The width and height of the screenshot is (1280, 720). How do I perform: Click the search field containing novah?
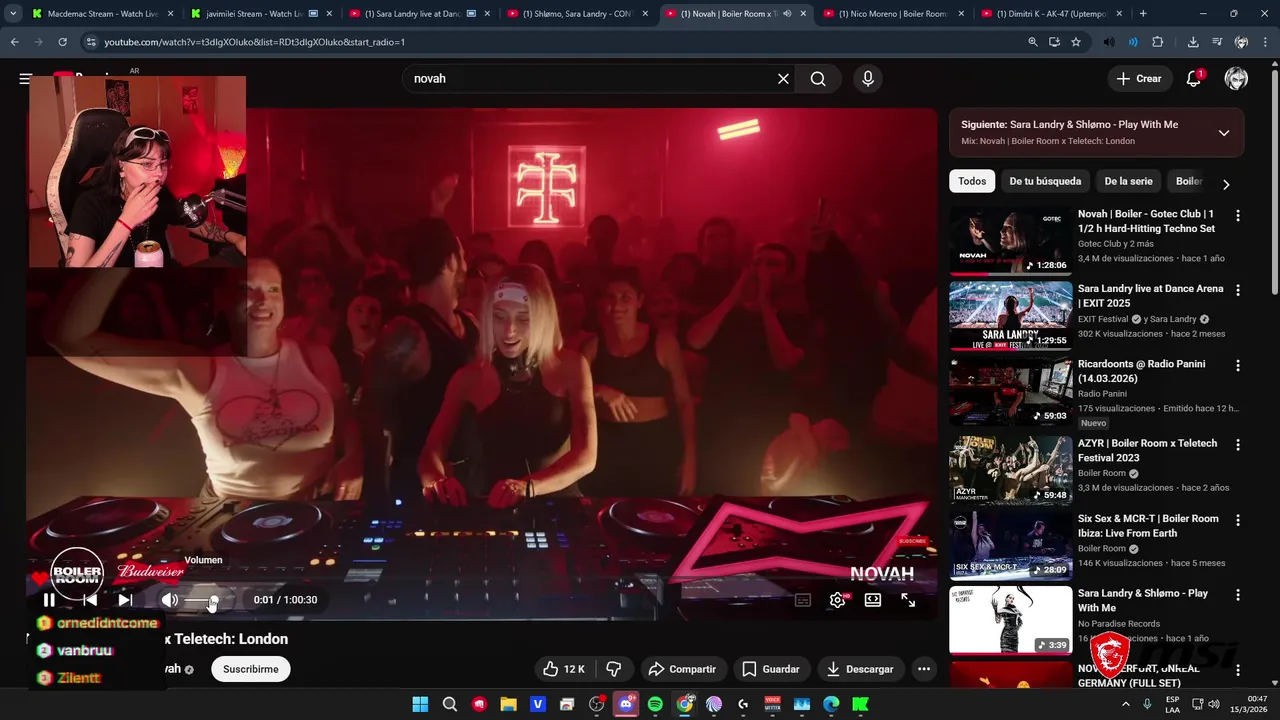coord(590,79)
